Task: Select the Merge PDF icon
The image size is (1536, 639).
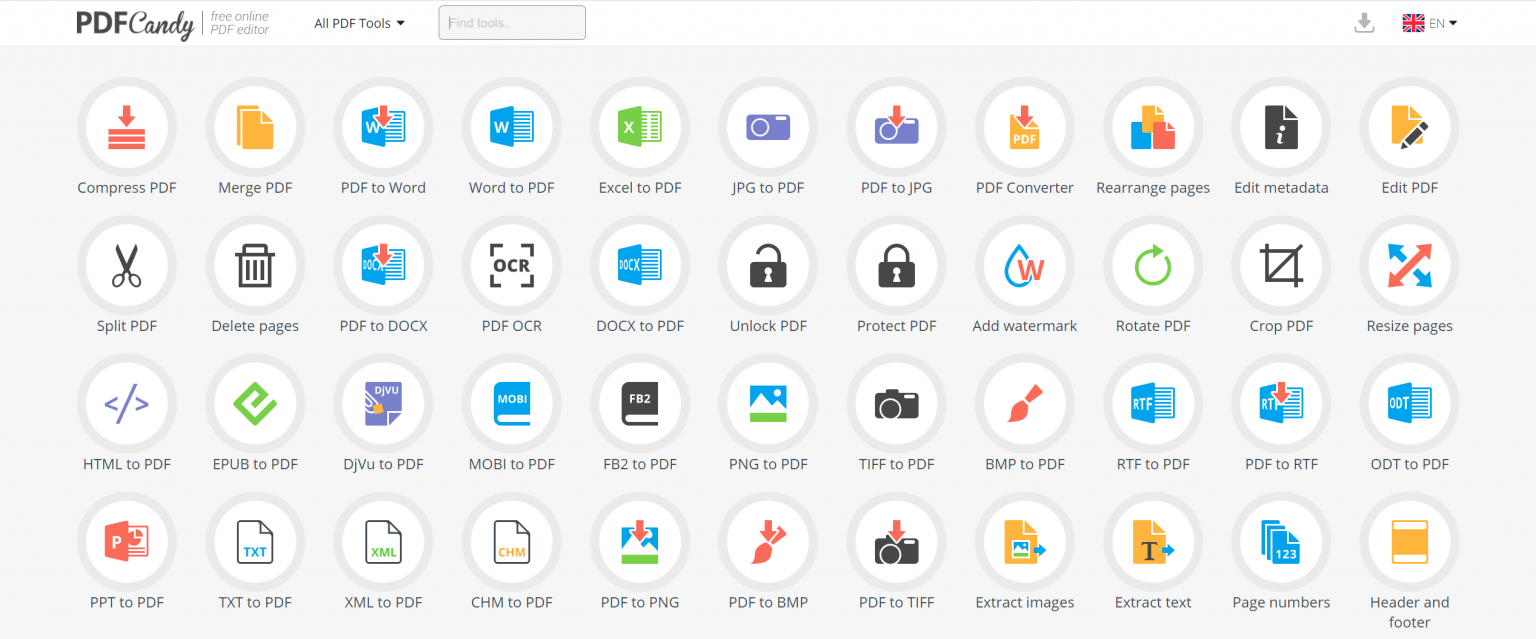Action: pos(255,127)
